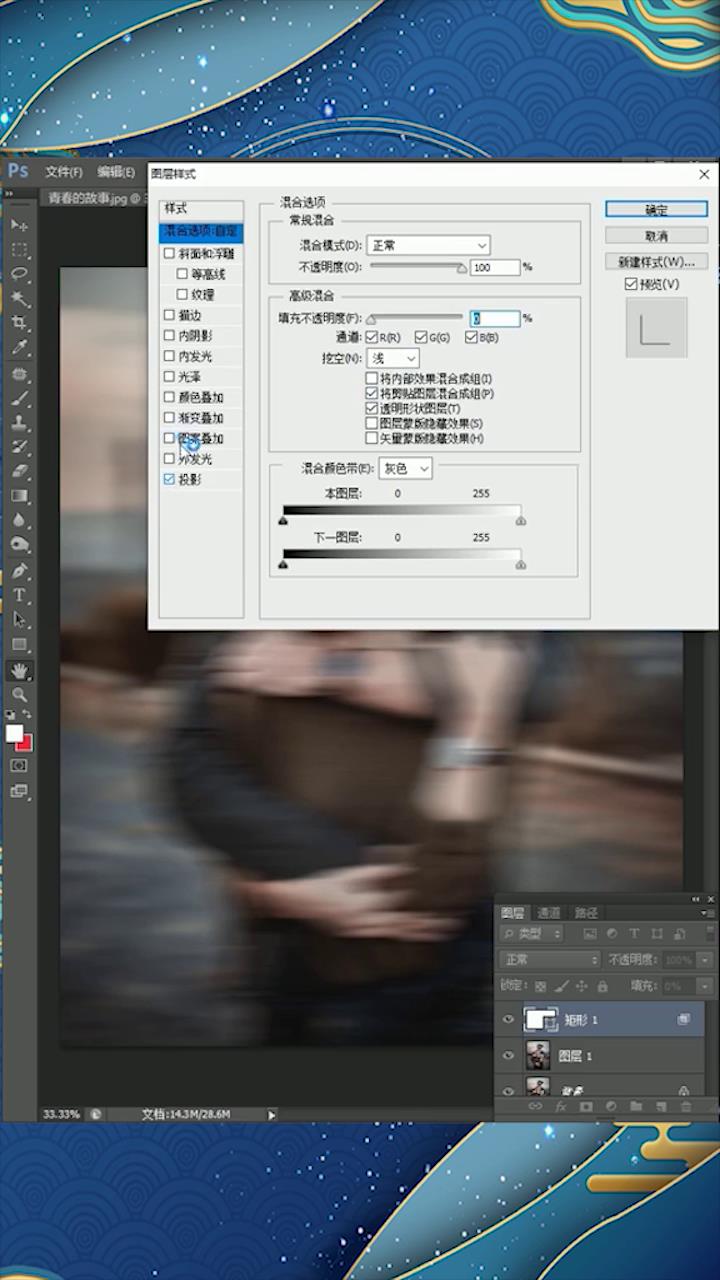Click the lock all padlock icon

(x=603, y=985)
